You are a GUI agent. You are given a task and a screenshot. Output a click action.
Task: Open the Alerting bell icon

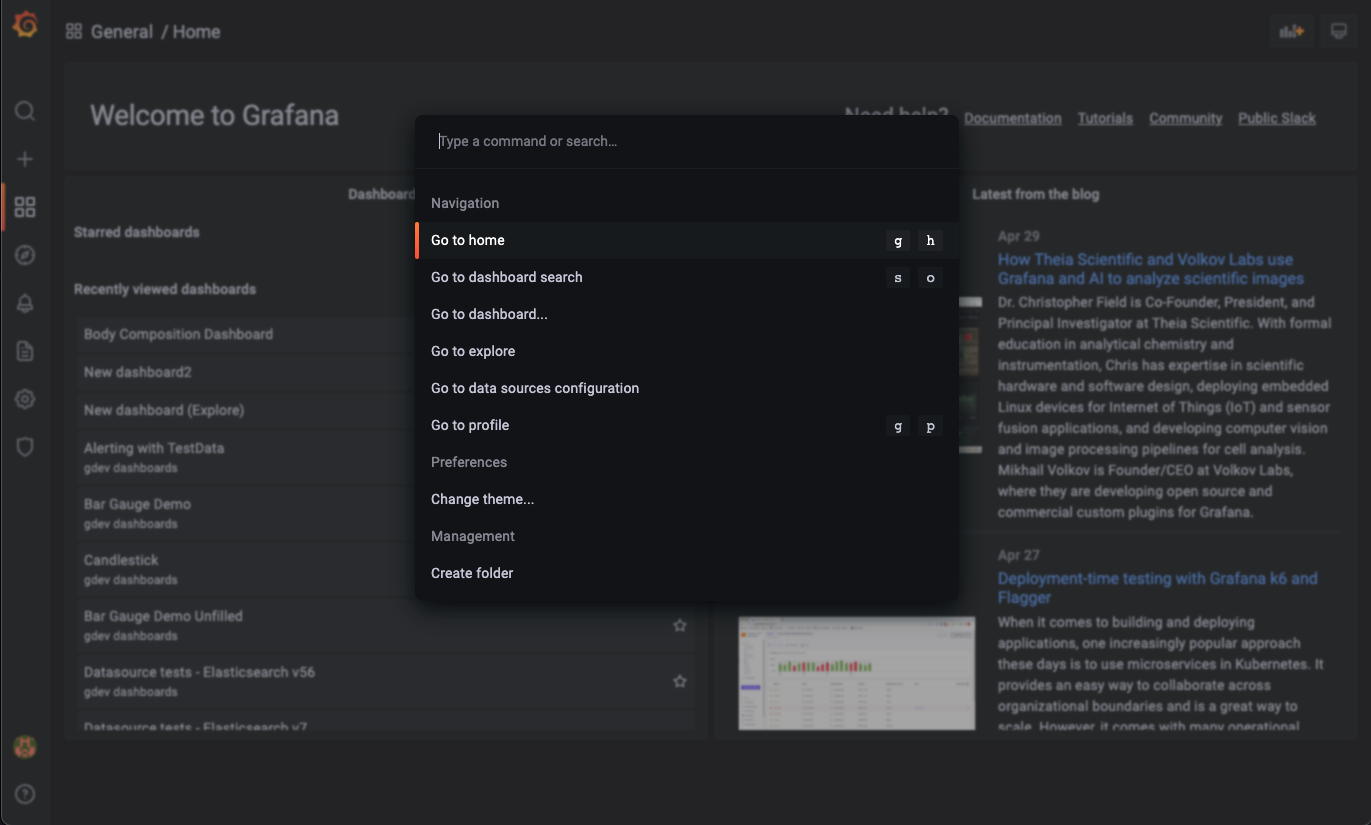tap(25, 304)
